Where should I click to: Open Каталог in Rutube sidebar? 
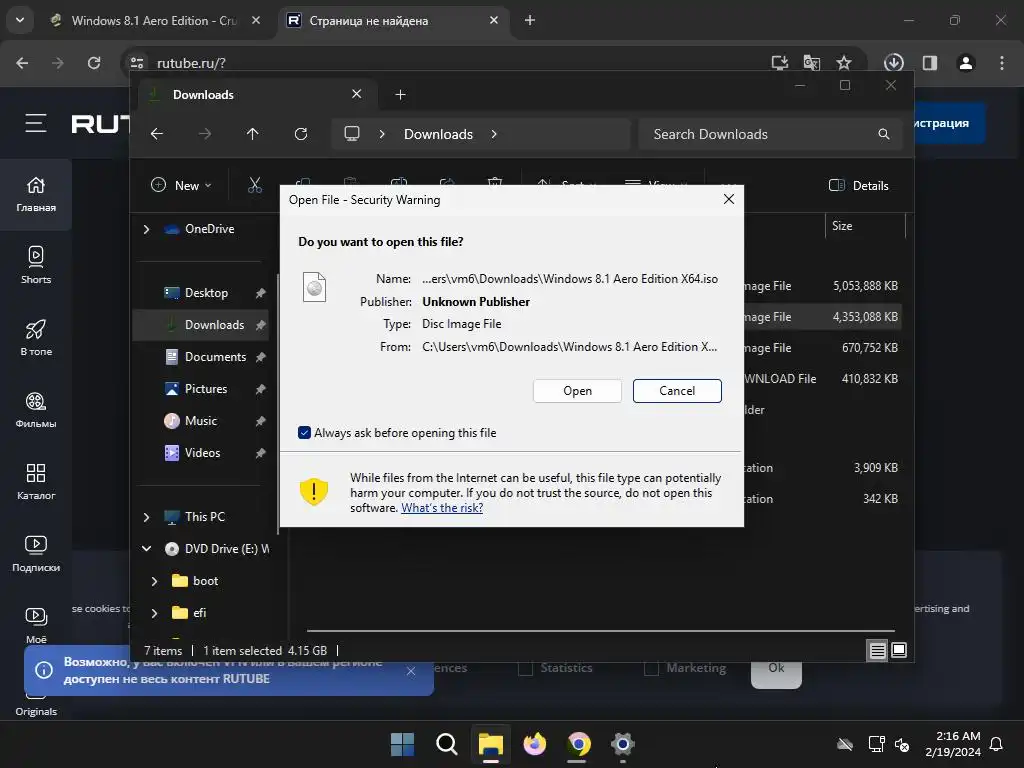(x=36, y=481)
